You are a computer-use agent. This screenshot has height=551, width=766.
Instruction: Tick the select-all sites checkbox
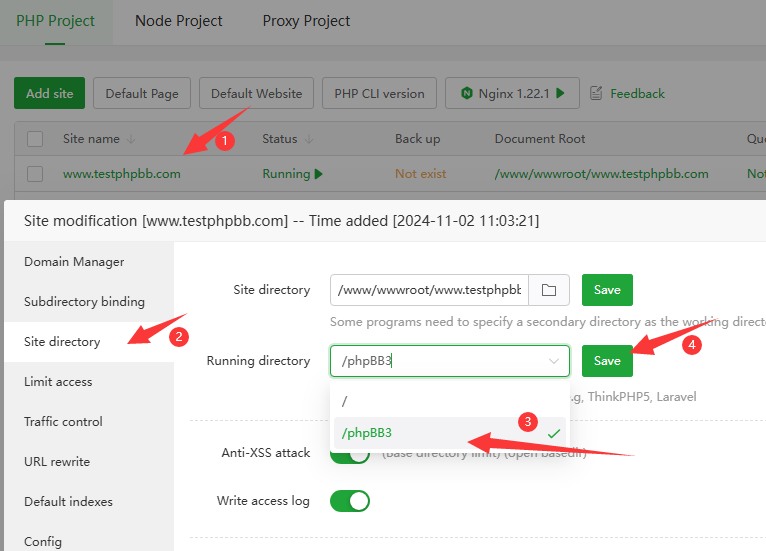coord(35,139)
